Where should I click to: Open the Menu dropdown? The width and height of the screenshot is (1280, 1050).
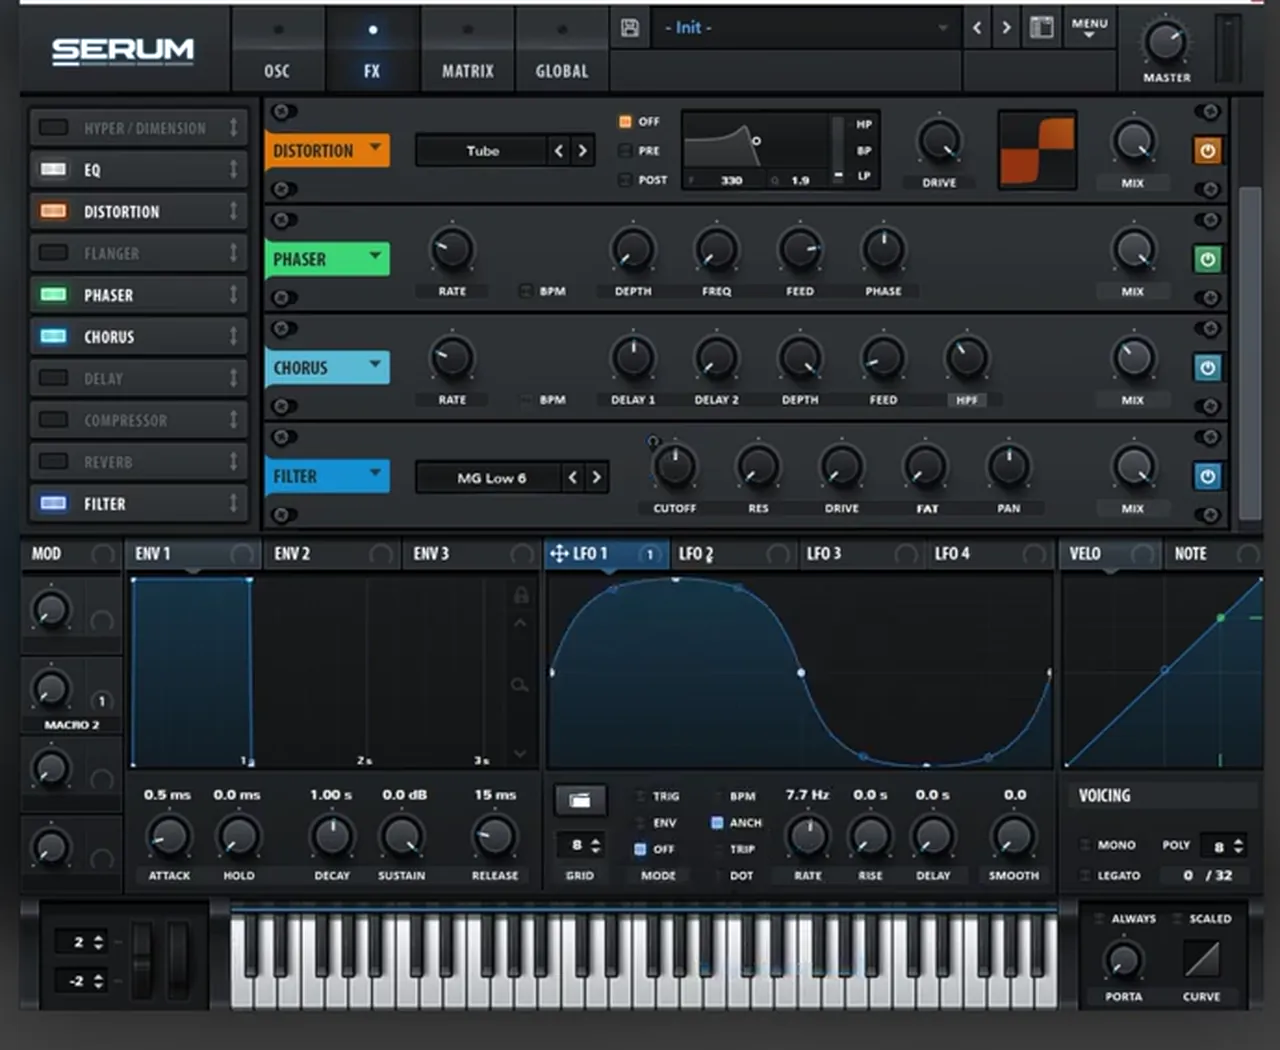tap(1089, 28)
